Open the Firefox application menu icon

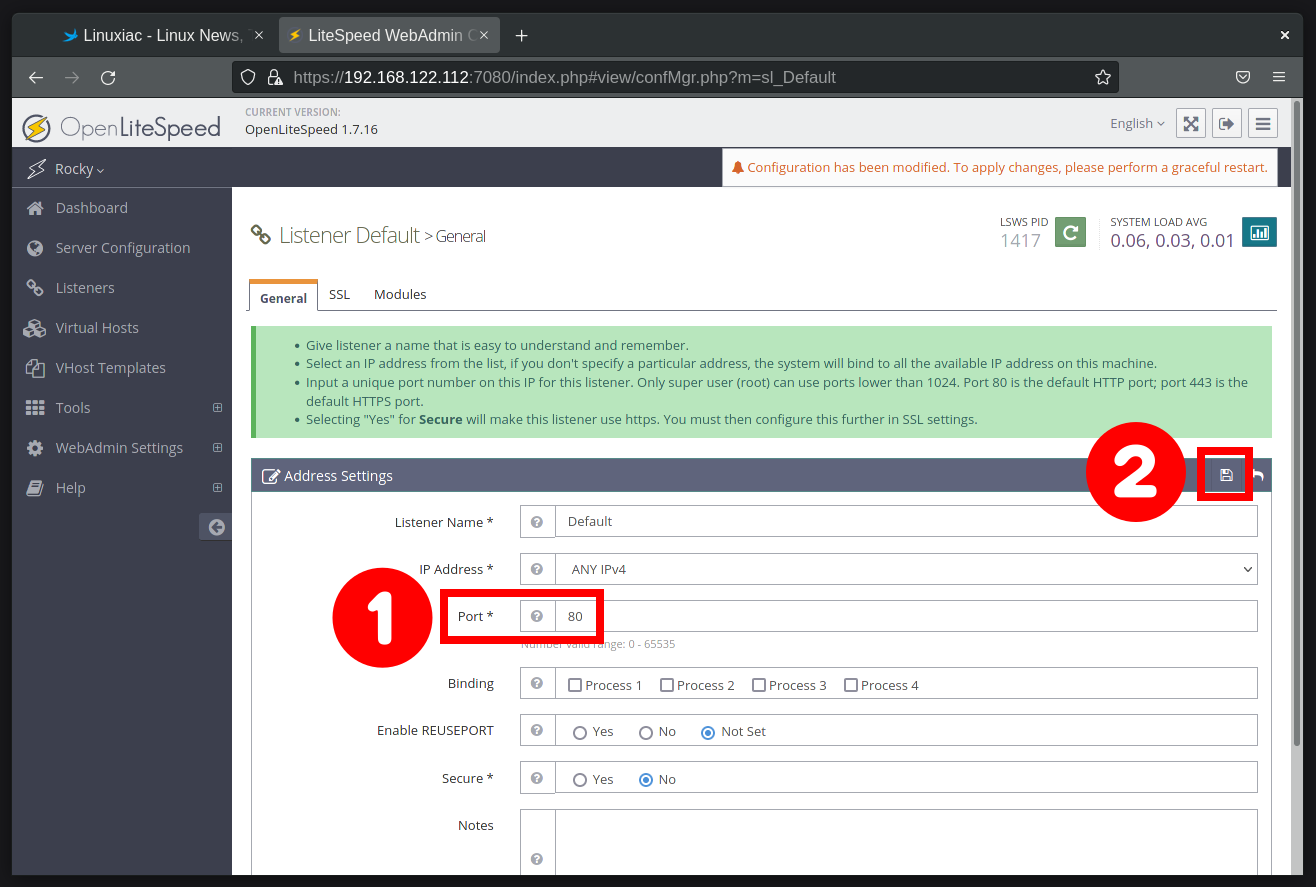(1279, 77)
